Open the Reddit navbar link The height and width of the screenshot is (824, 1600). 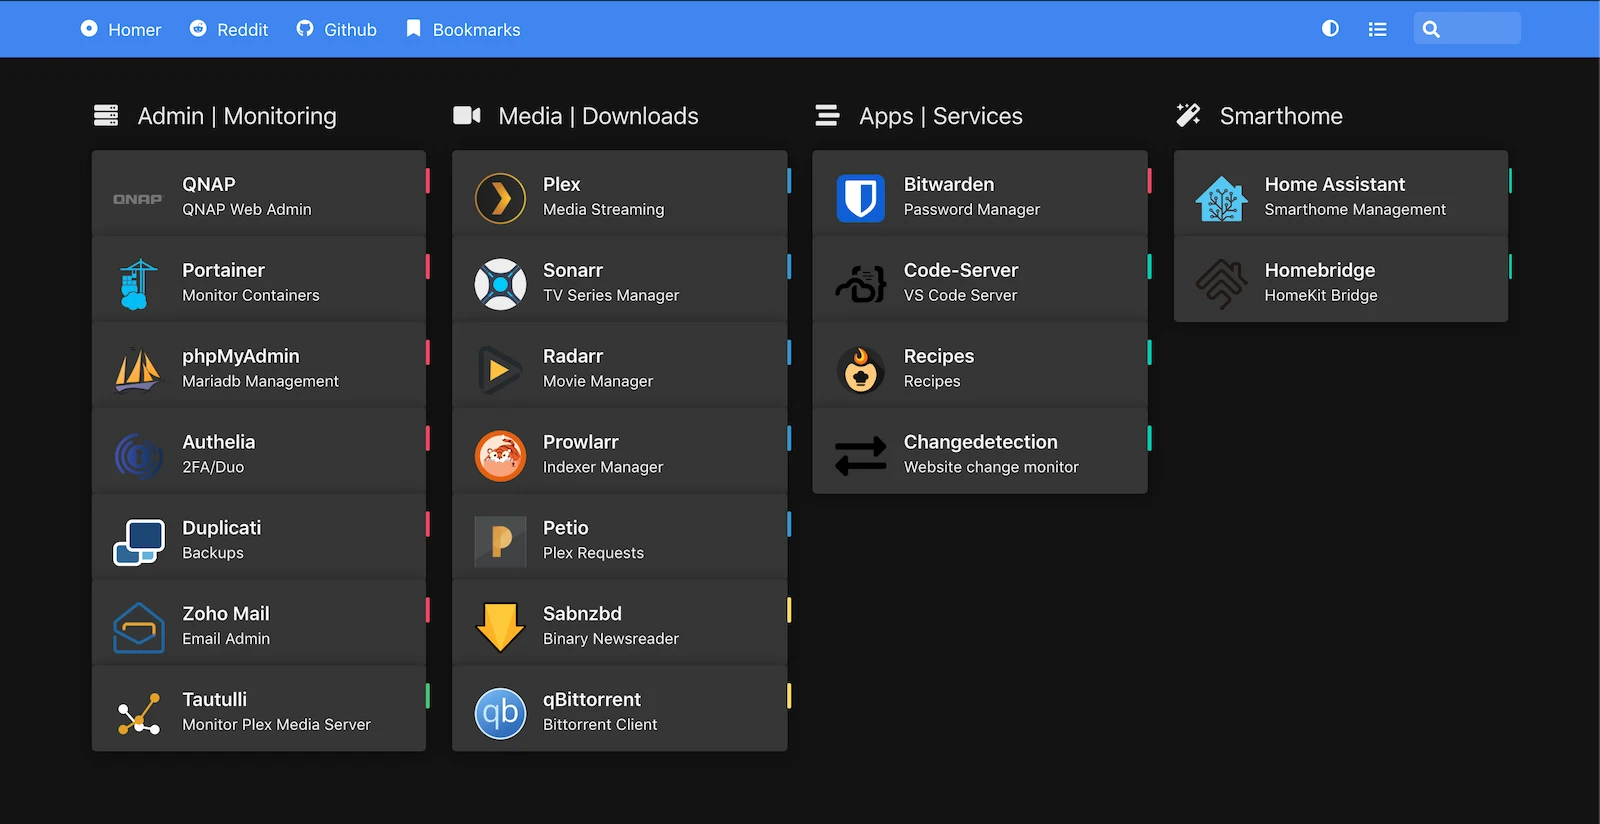(229, 29)
